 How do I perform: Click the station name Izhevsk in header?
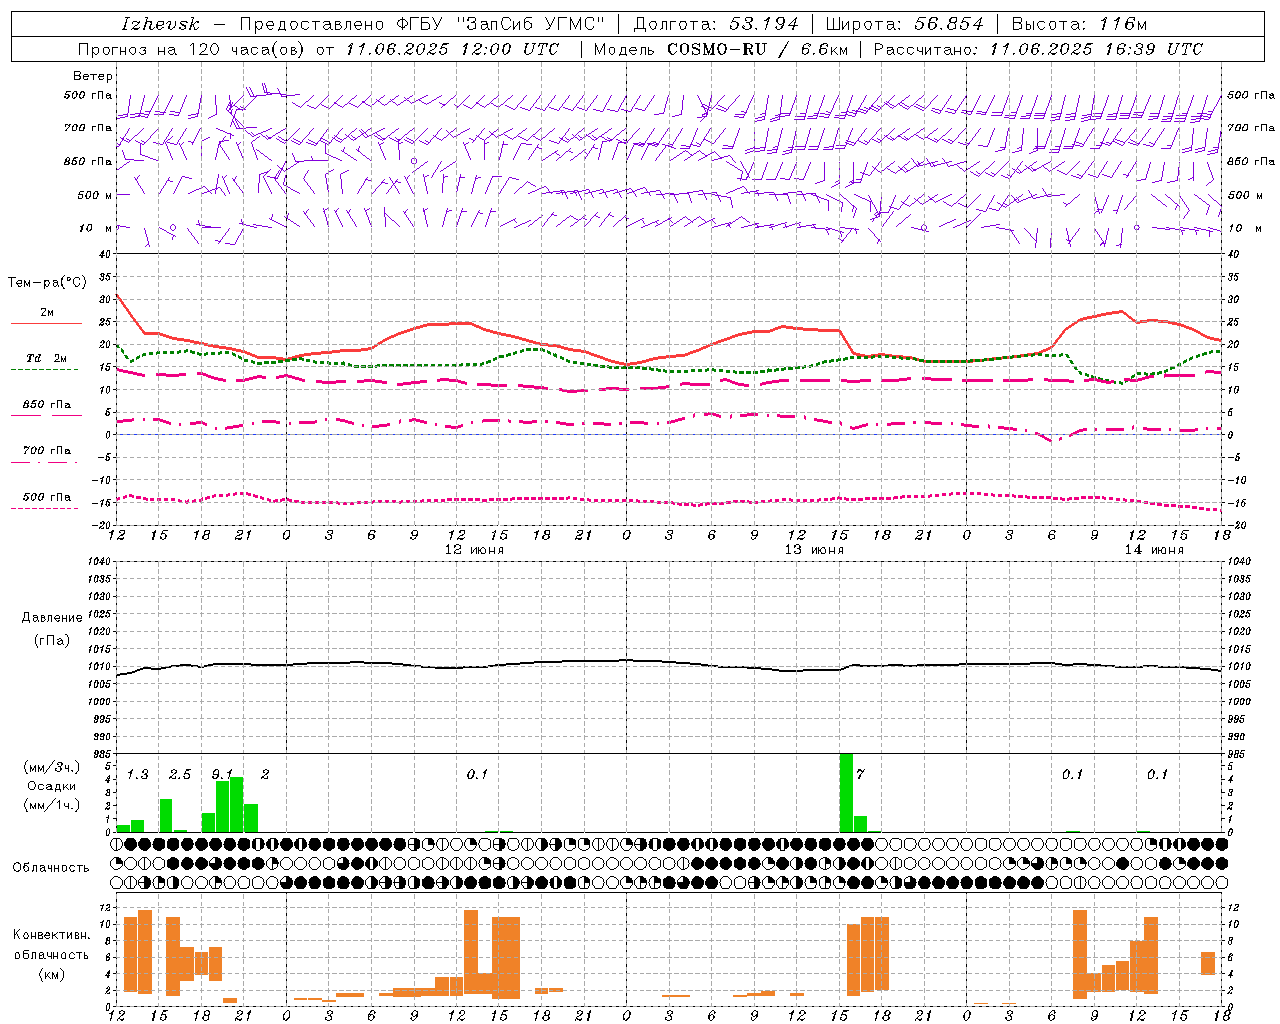pos(160,24)
